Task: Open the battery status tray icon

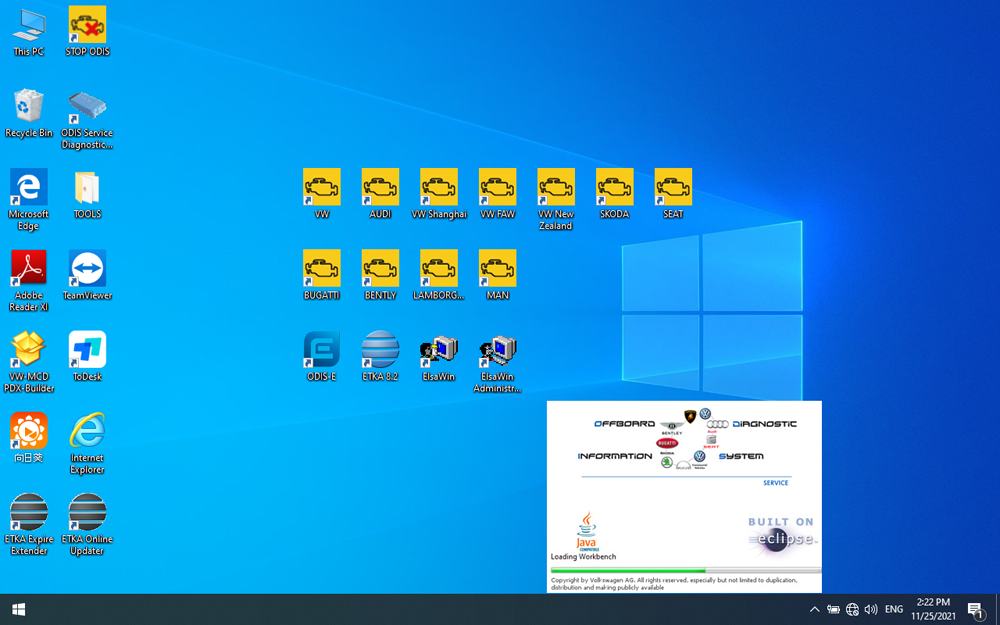Action: pos(833,610)
